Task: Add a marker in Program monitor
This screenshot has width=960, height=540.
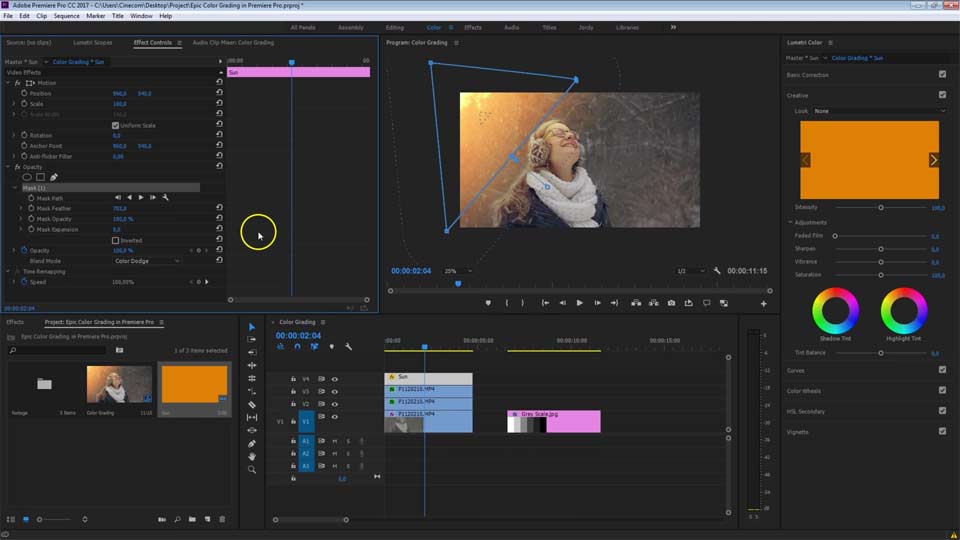Action: click(488, 303)
